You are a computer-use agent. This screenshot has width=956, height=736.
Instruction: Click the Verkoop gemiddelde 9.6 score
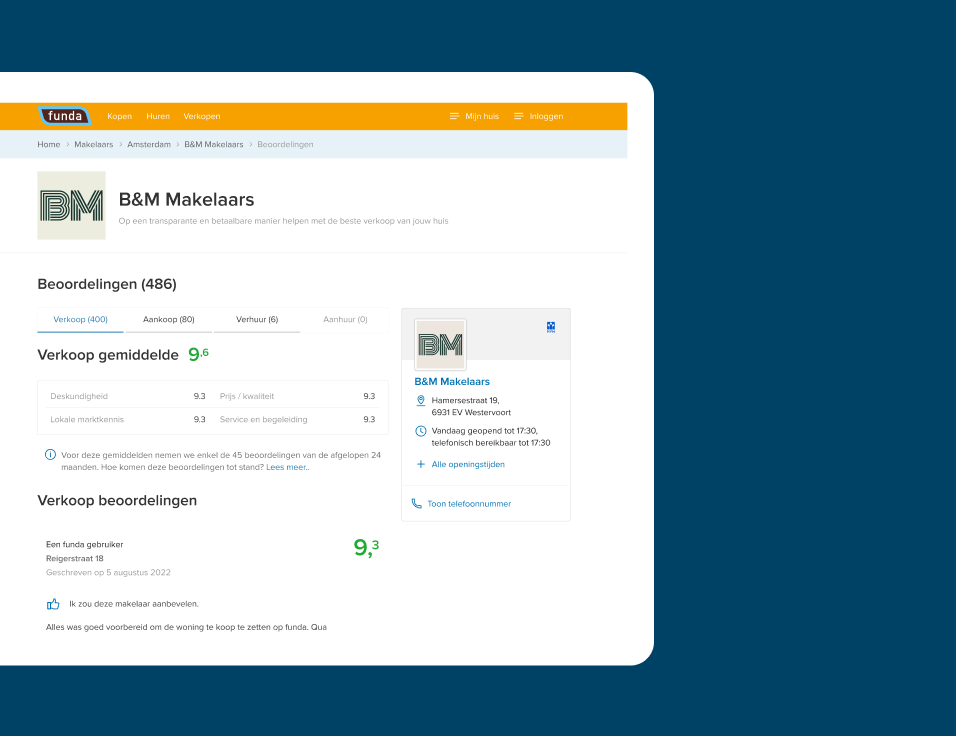(199, 354)
